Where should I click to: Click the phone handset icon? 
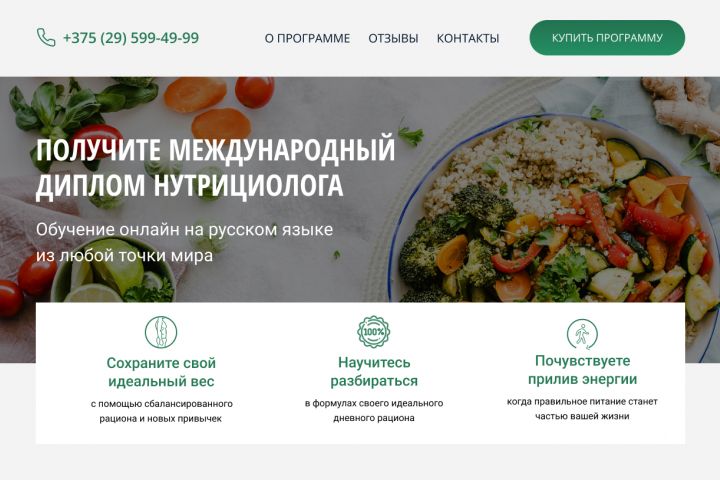(x=46, y=38)
